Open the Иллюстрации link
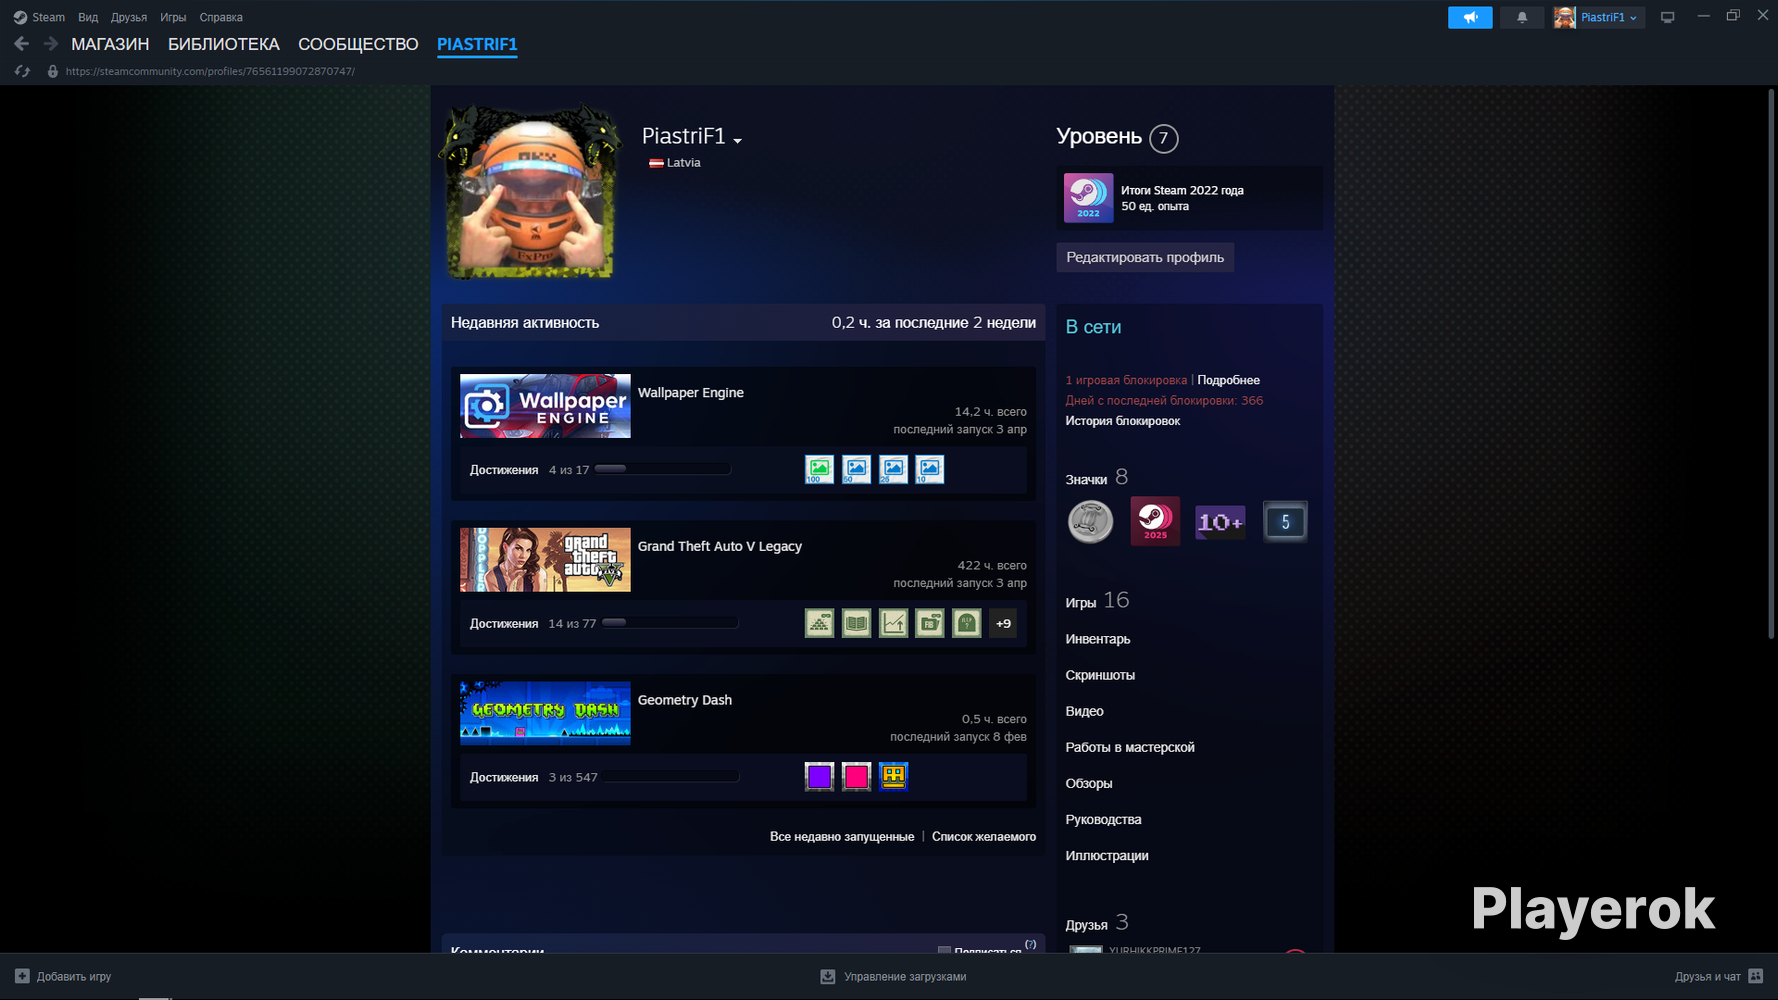The image size is (1778, 1000). pos(1107,855)
